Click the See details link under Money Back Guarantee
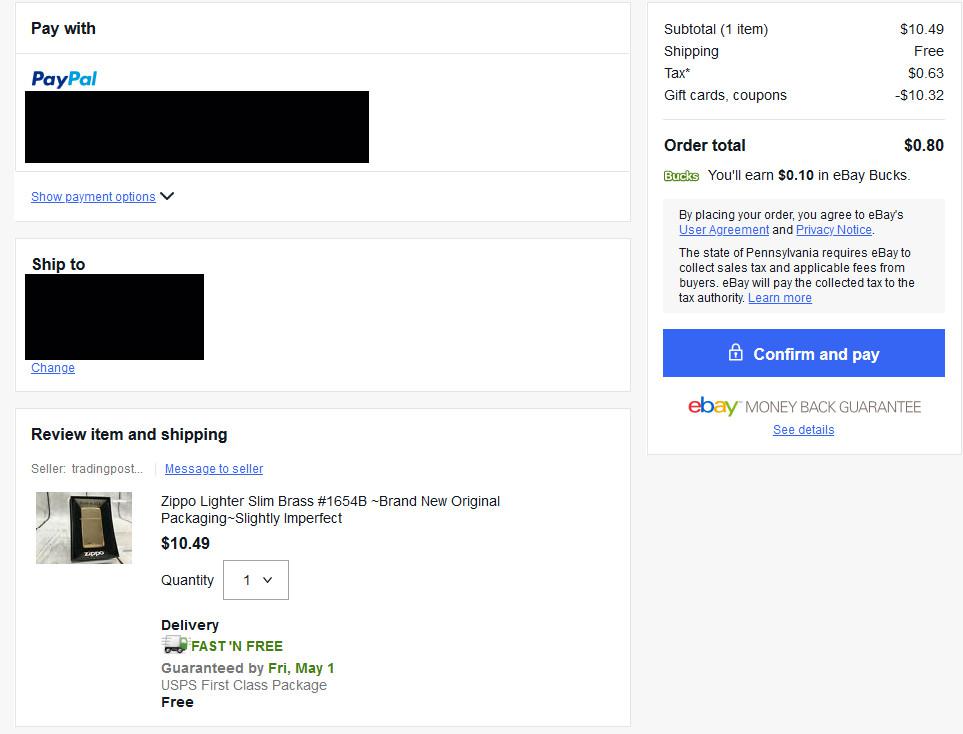The width and height of the screenshot is (963, 734). click(x=803, y=429)
